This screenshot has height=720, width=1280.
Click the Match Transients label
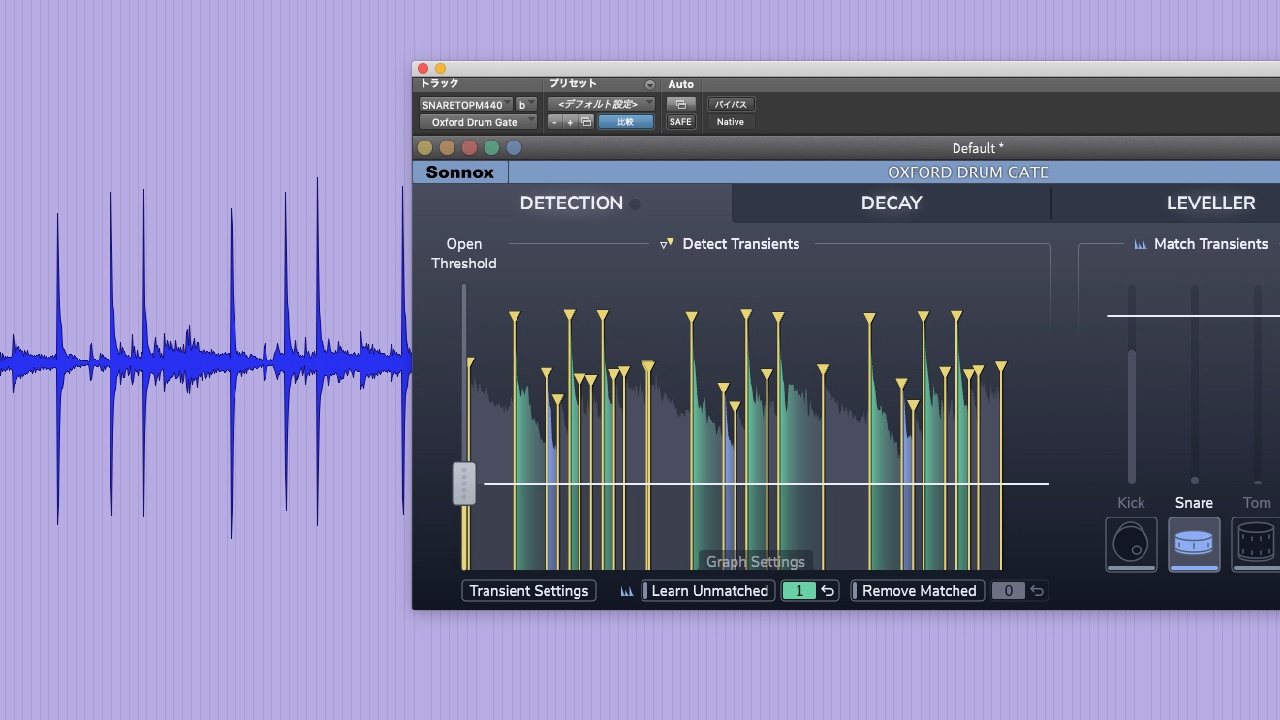click(x=1211, y=244)
